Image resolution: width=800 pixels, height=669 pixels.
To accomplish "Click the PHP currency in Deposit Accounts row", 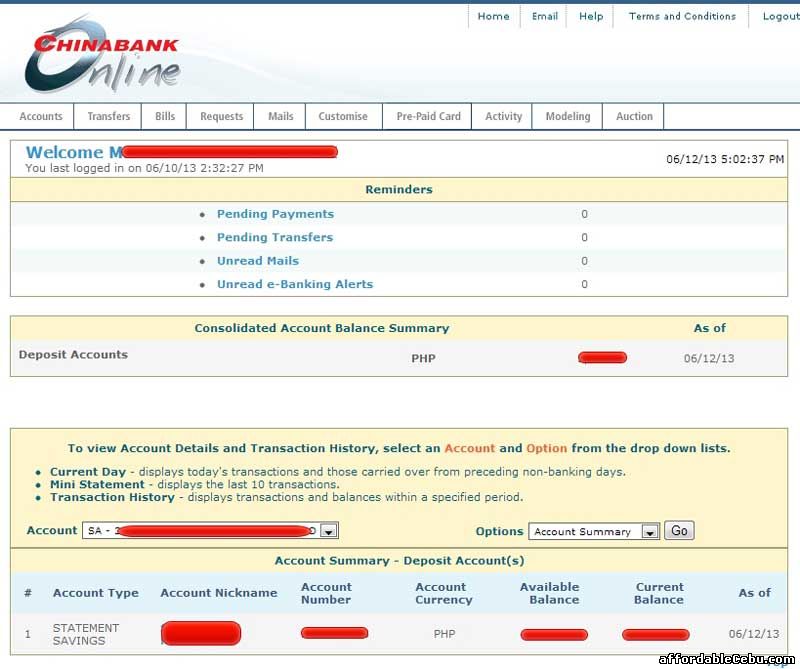I will [423, 359].
